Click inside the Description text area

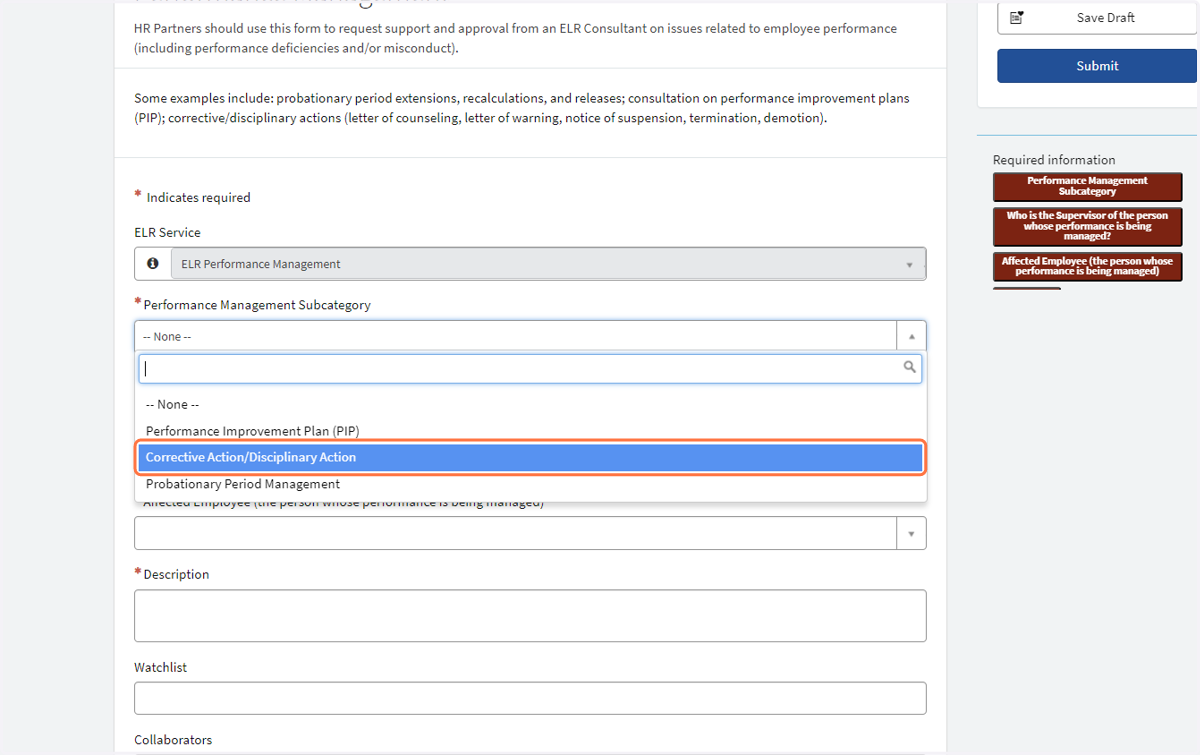pyautogui.click(x=530, y=615)
